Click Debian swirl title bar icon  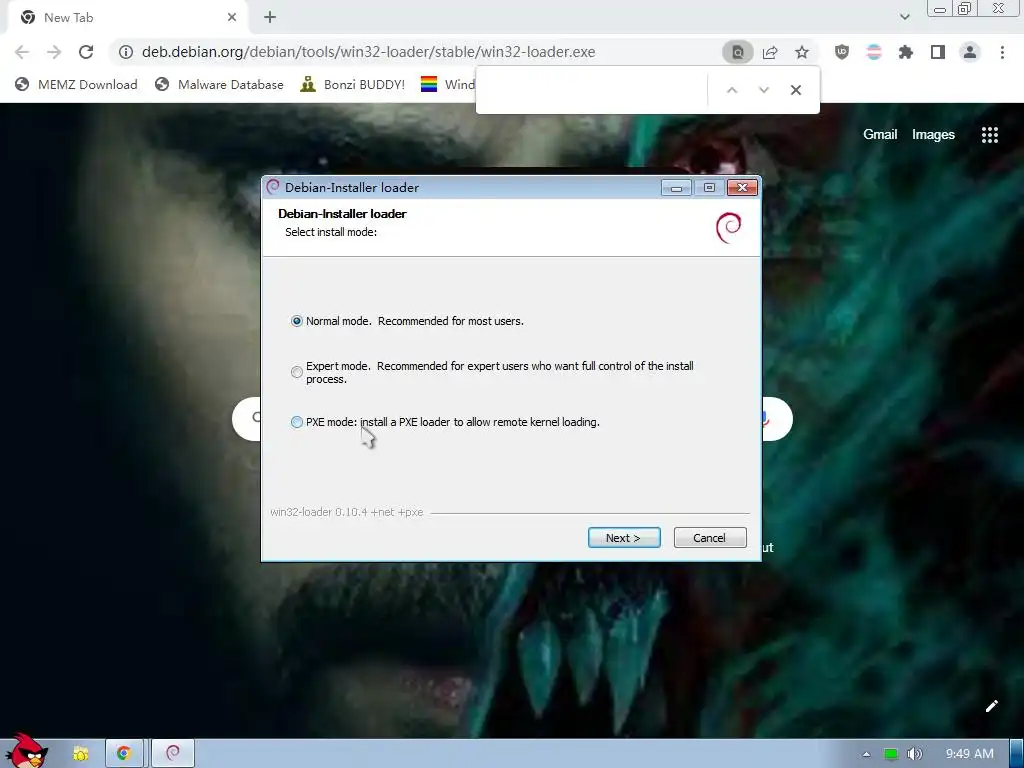pyautogui.click(x=273, y=187)
